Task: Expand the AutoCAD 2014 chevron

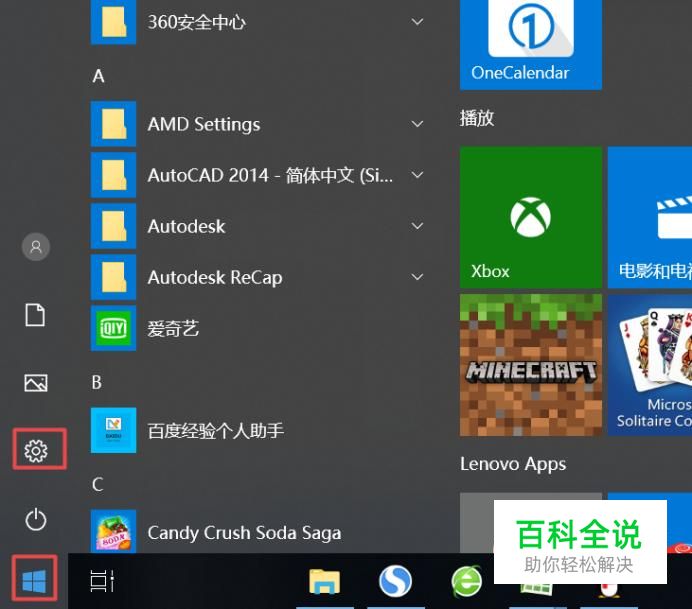Action: point(417,175)
